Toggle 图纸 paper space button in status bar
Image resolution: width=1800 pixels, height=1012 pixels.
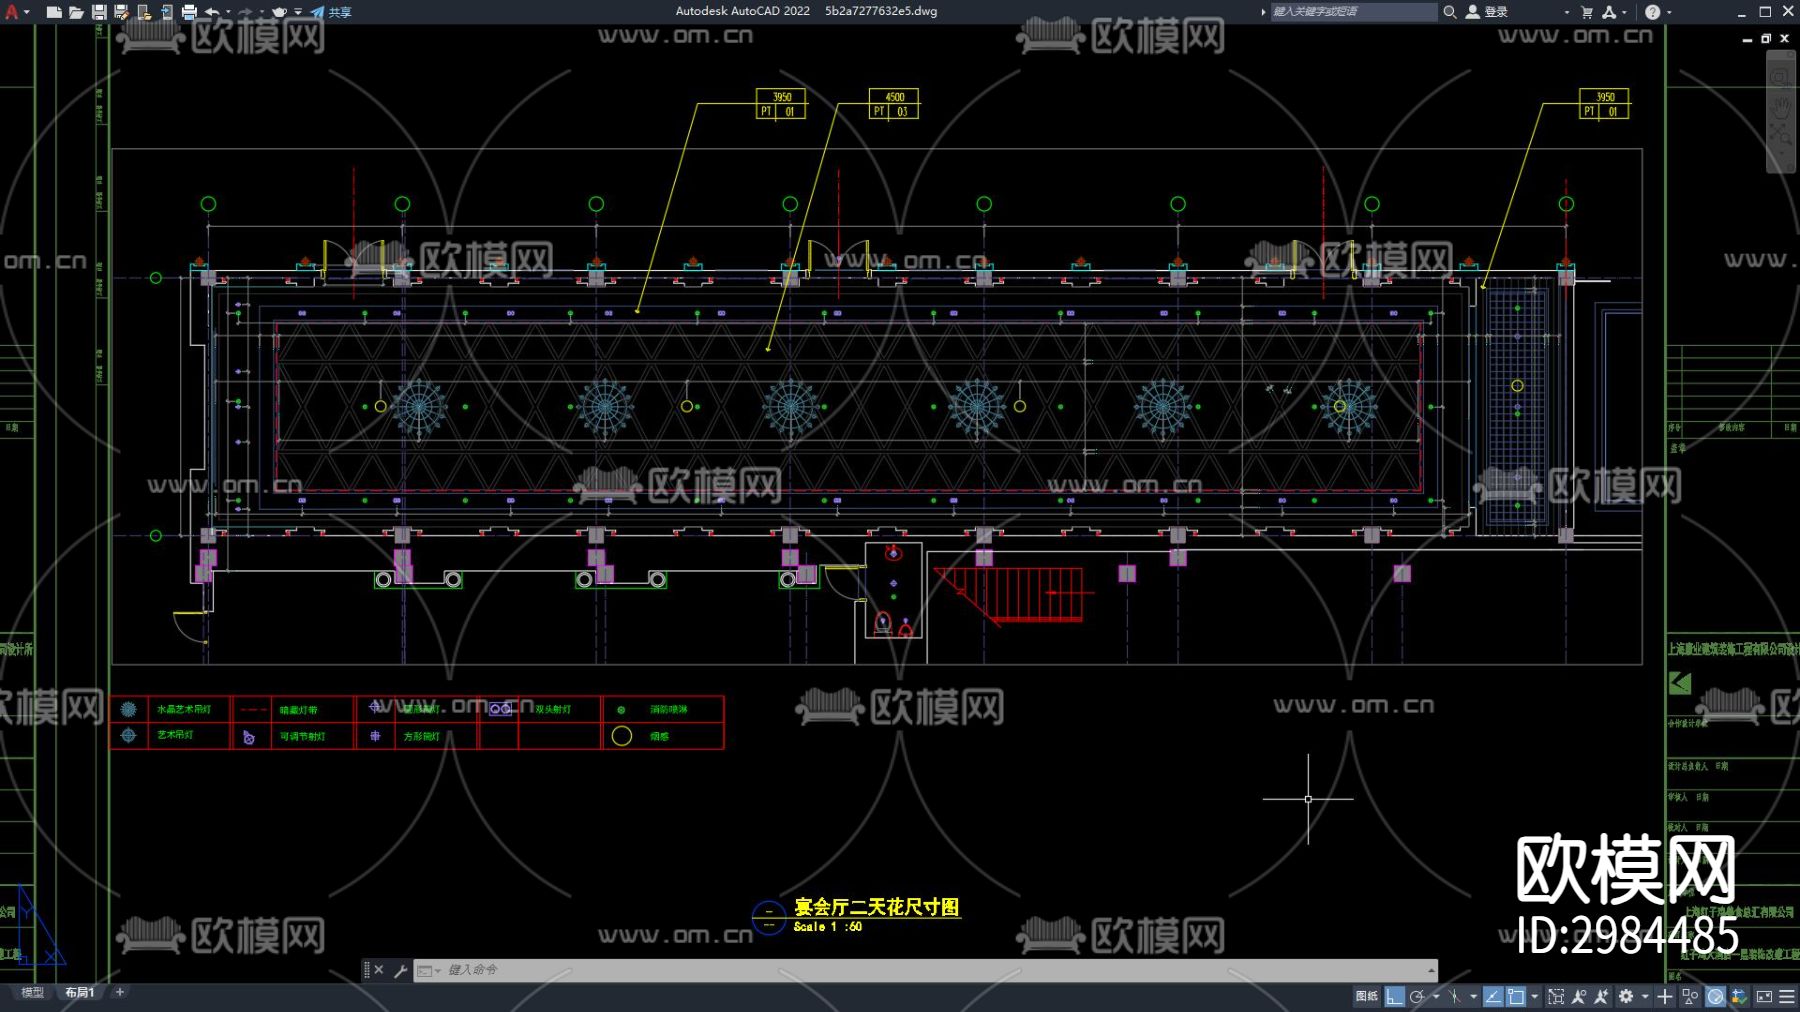(1366, 996)
